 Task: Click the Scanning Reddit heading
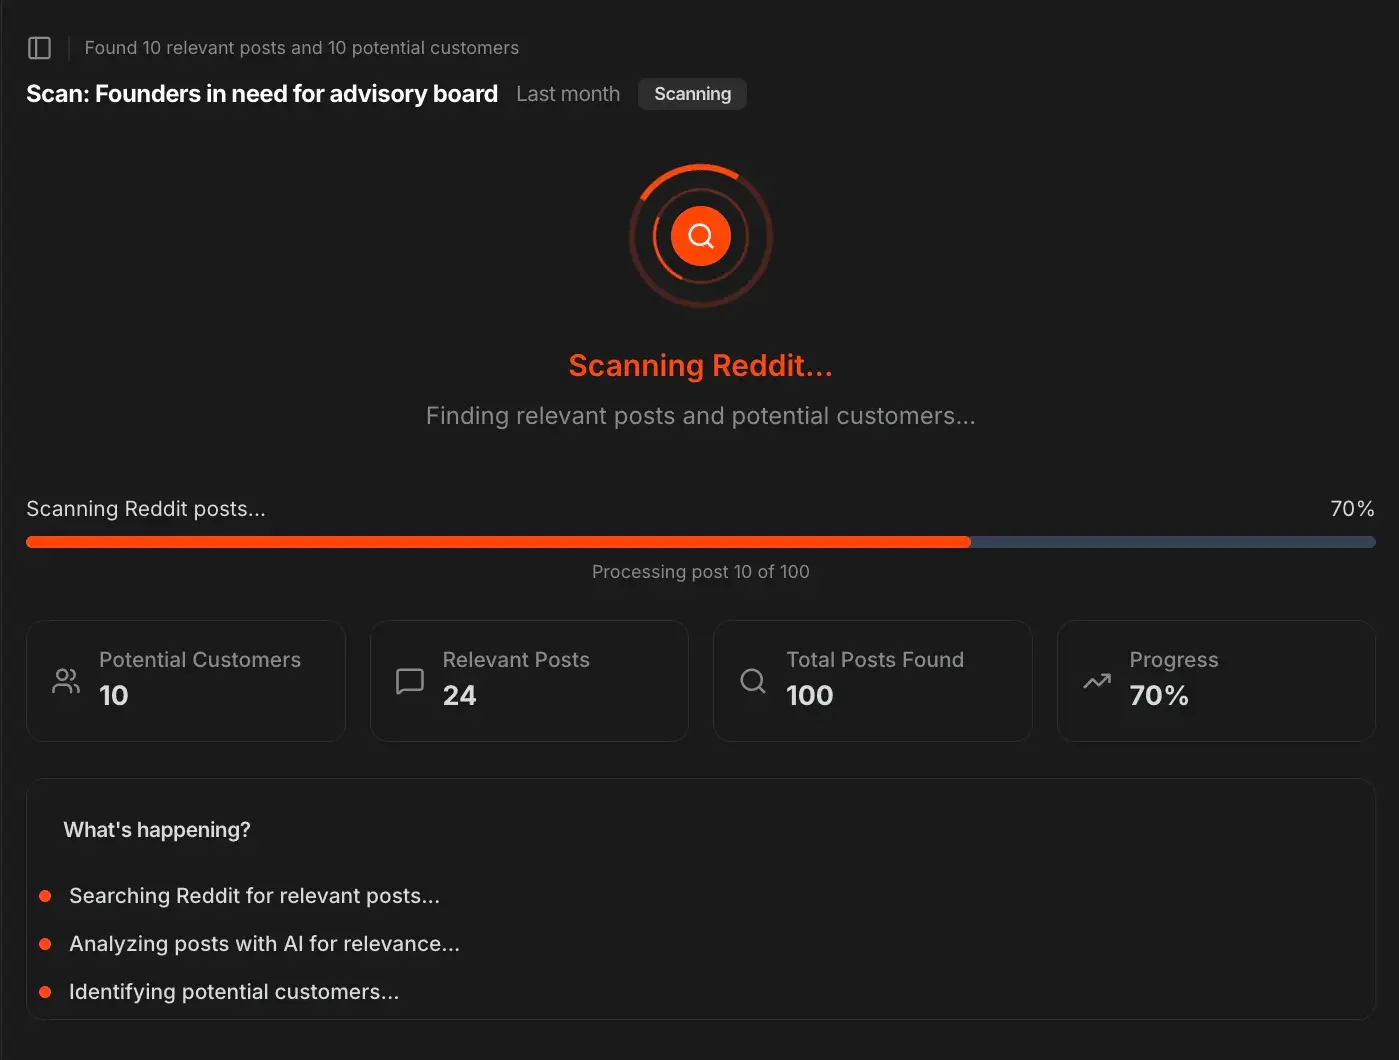point(700,365)
